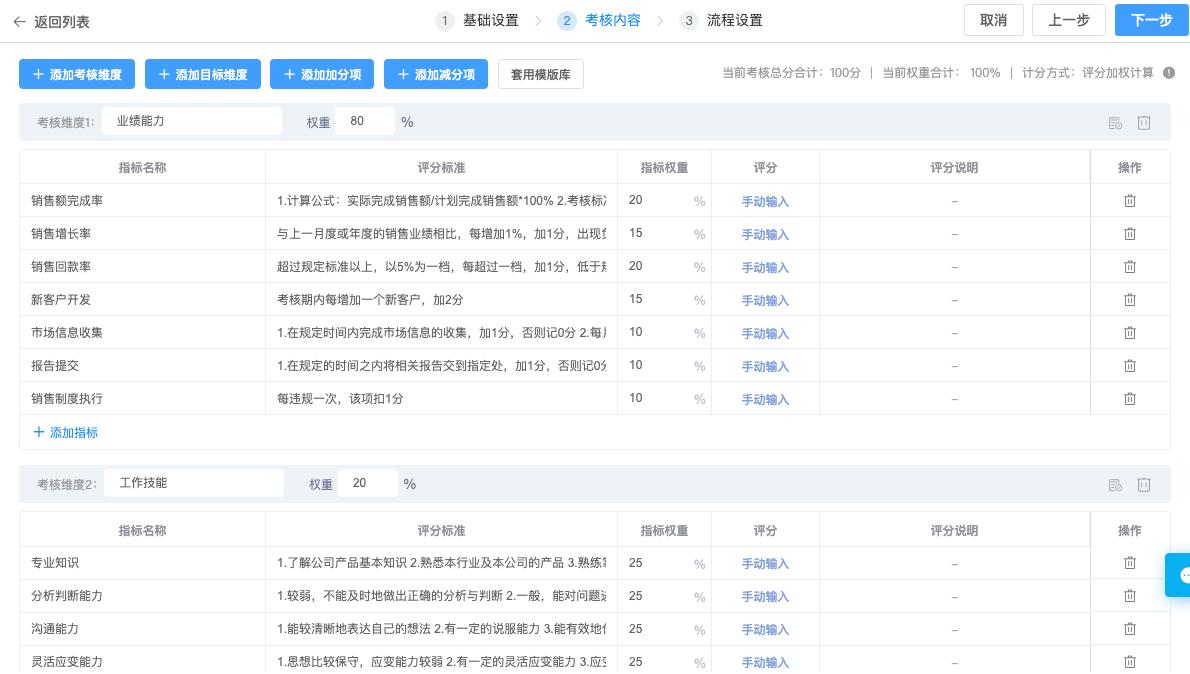Click scoring standard text of 新客户开发
1190x674 pixels.
click(x=370, y=300)
